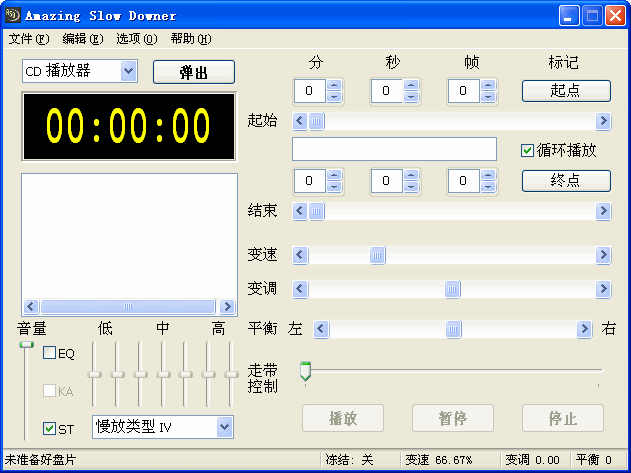The image size is (631, 473).
Task: Click the 起点 start marker button
Action: point(566,91)
